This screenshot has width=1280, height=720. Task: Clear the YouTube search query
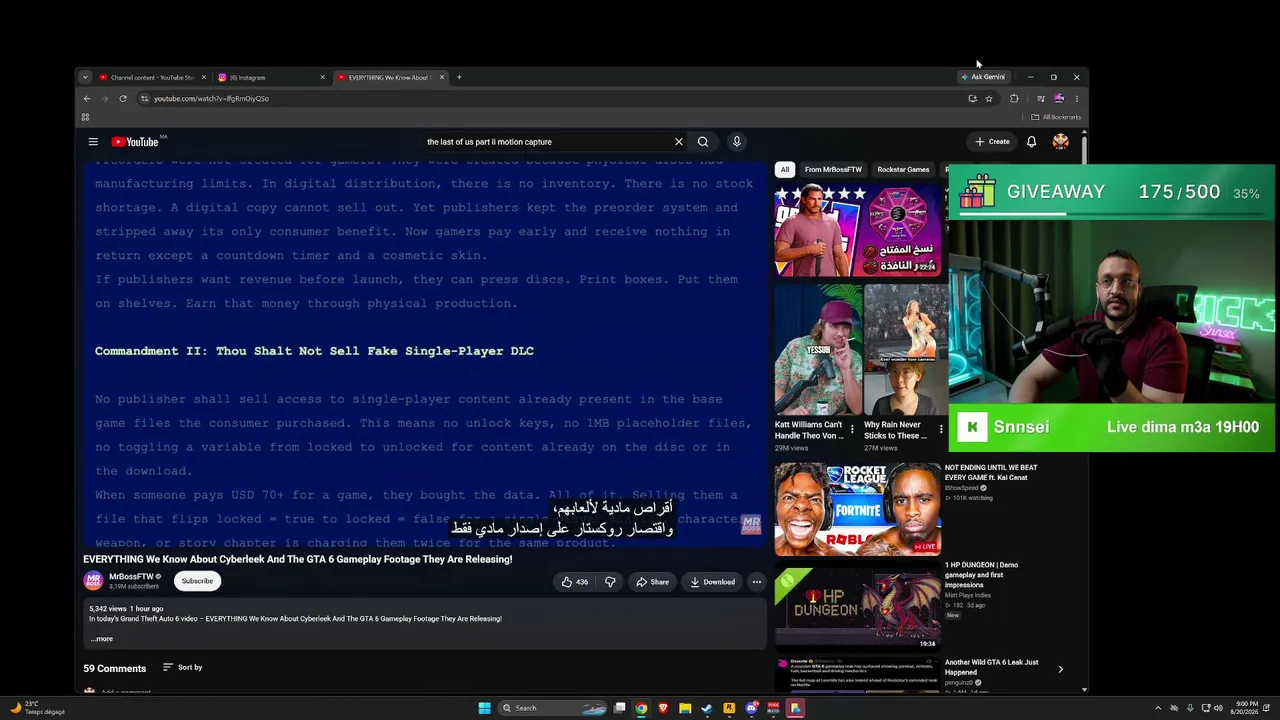678,142
